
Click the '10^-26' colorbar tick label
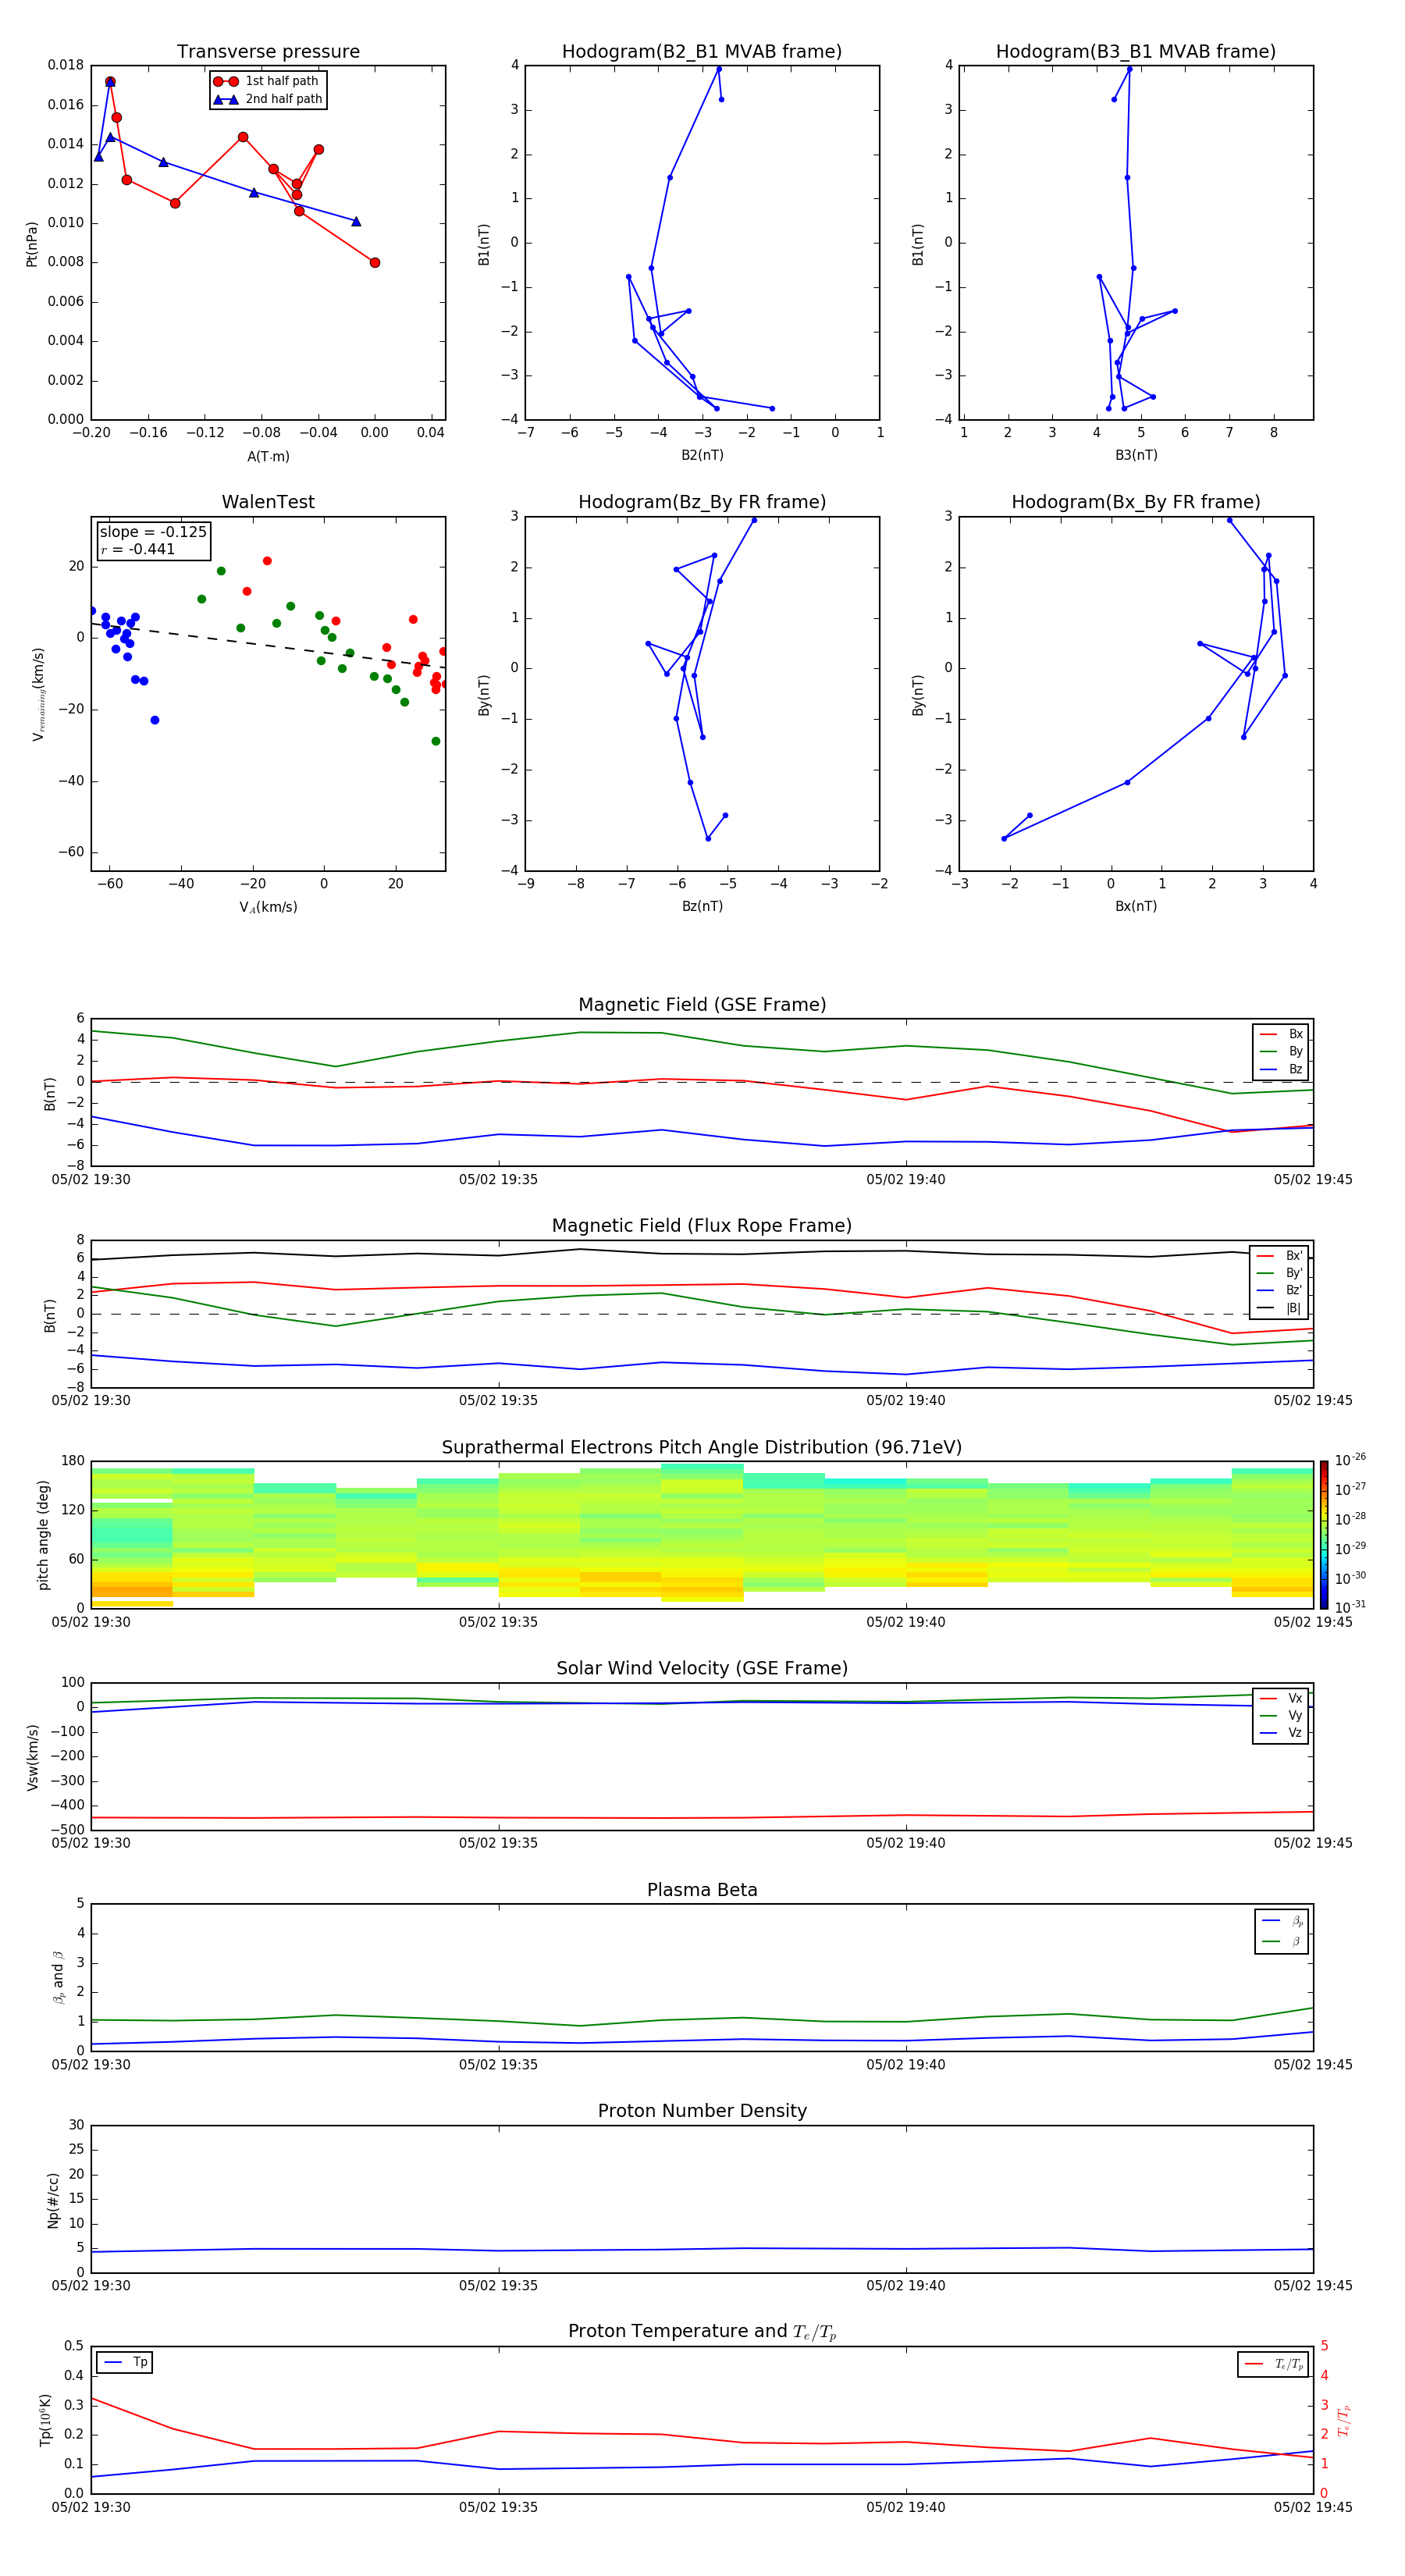pos(1350,1460)
